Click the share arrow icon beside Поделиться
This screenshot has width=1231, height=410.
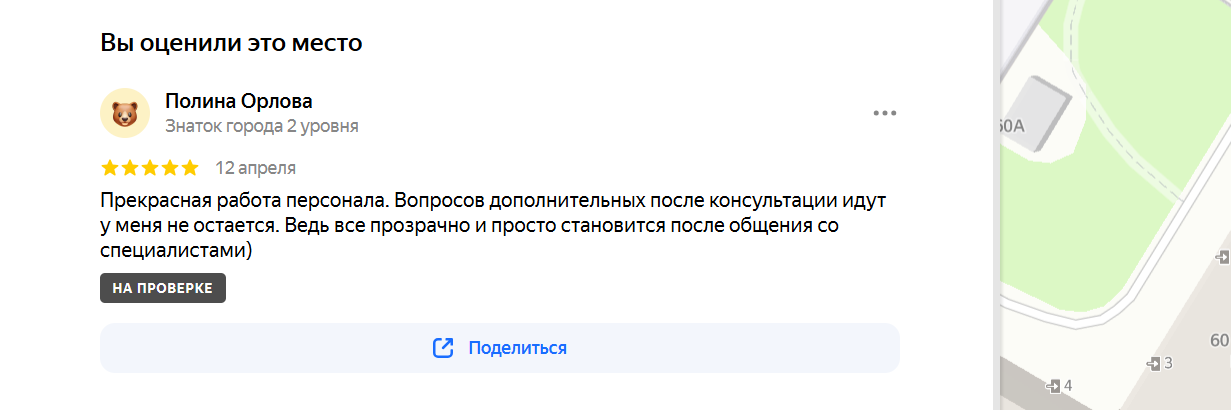(x=443, y=348)
